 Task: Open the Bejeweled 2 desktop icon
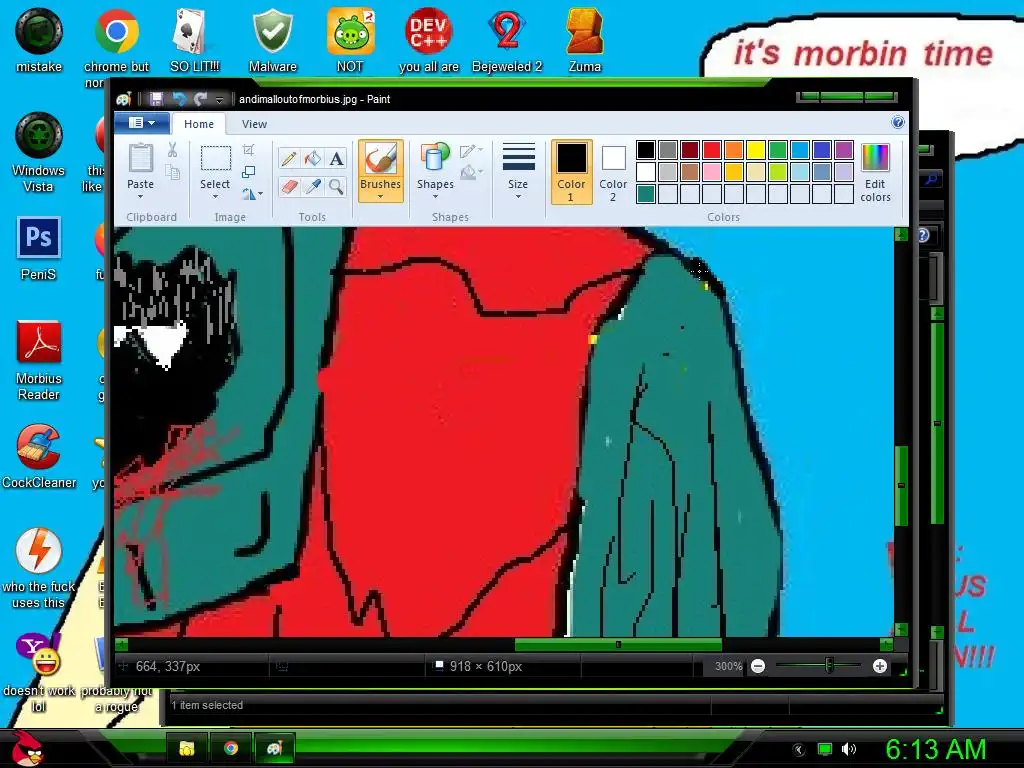point(507,40)
